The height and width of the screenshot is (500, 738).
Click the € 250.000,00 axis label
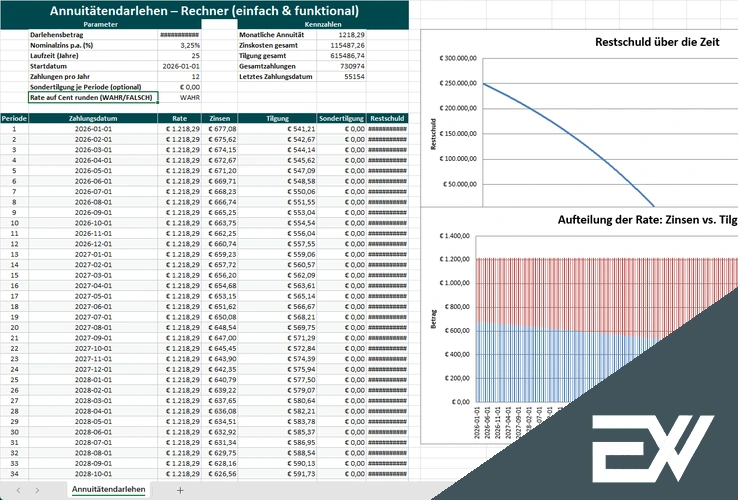458,83
